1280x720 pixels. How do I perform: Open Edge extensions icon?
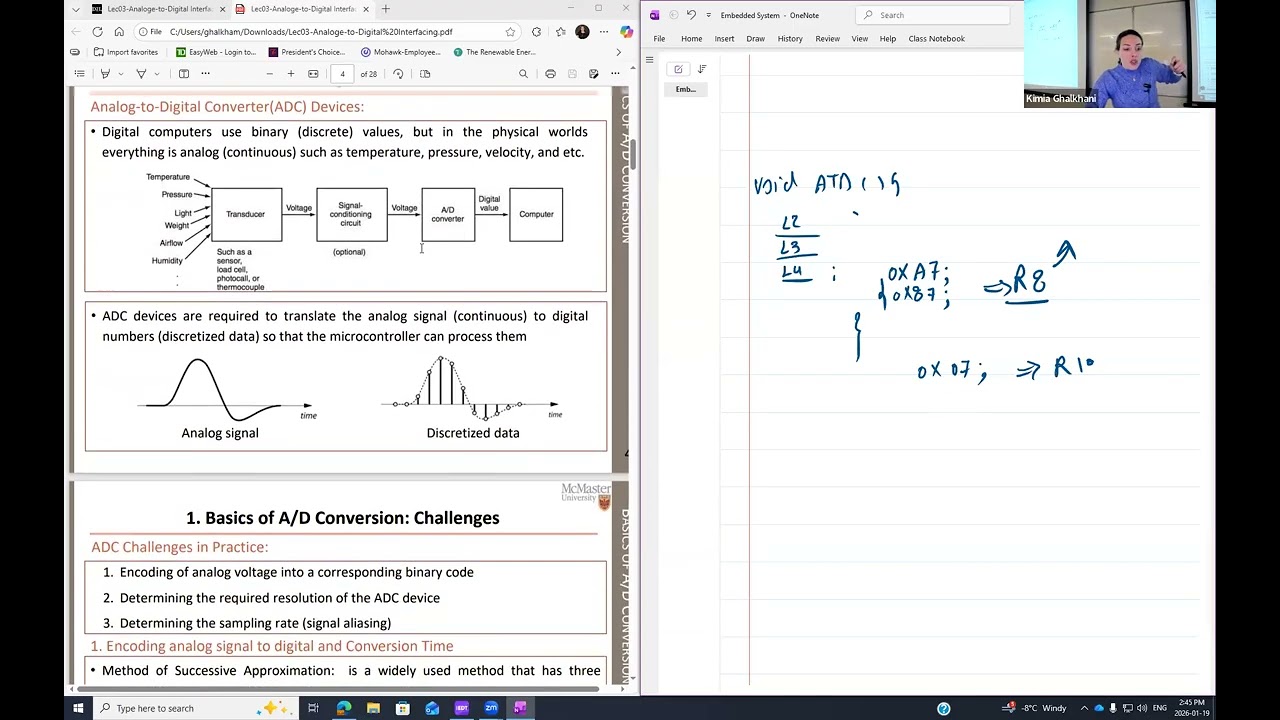coord(537,32)
